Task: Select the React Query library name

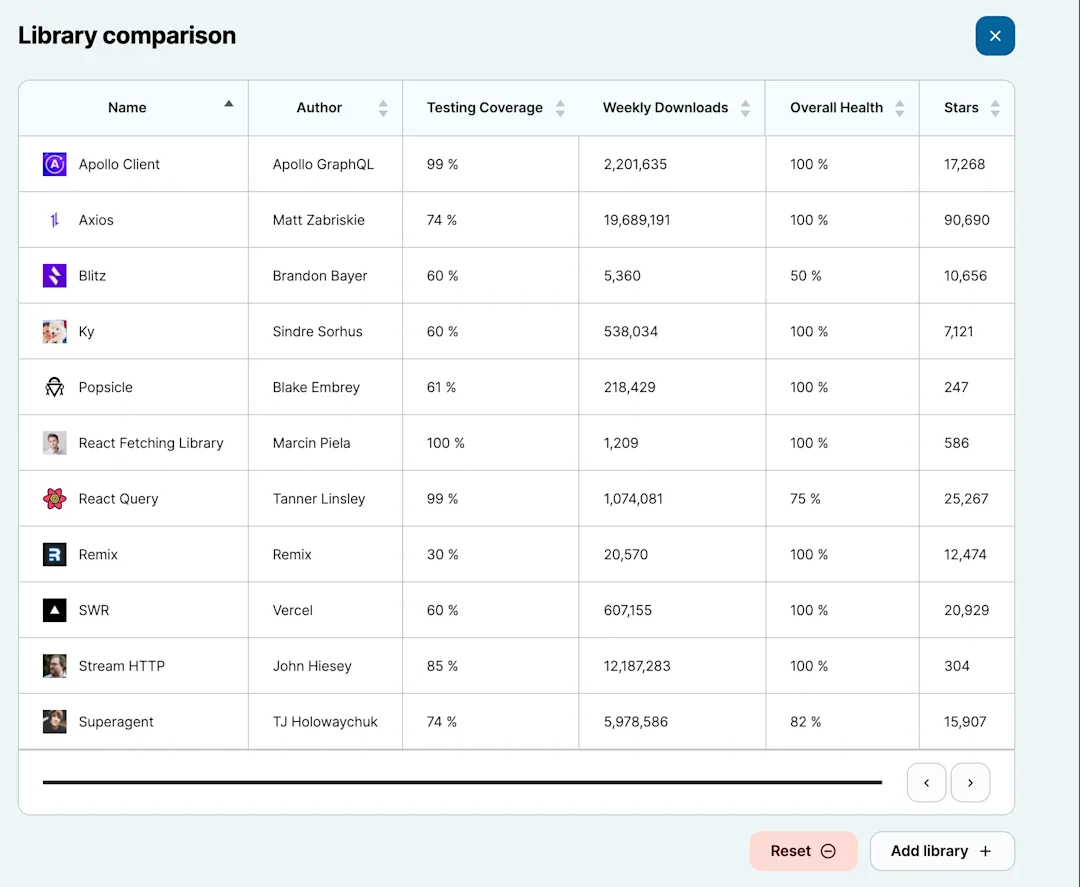Action: point(118,499)
